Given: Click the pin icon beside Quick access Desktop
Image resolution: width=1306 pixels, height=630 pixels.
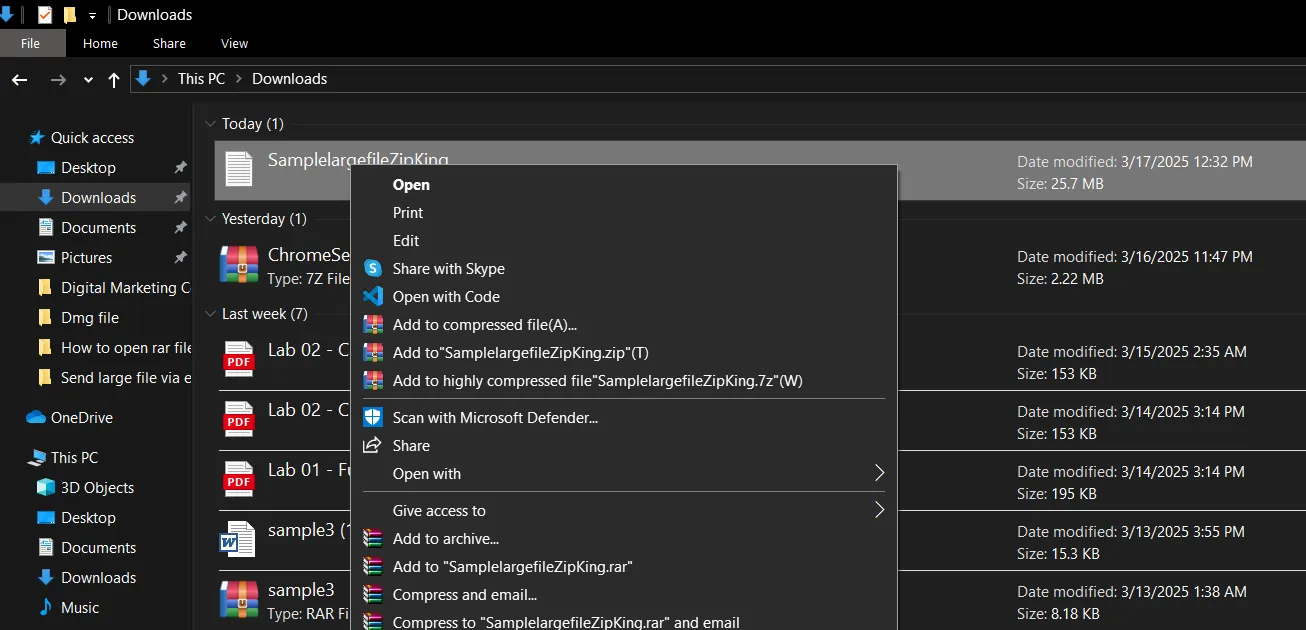Looking at the screenshot, I should [180, 168].
